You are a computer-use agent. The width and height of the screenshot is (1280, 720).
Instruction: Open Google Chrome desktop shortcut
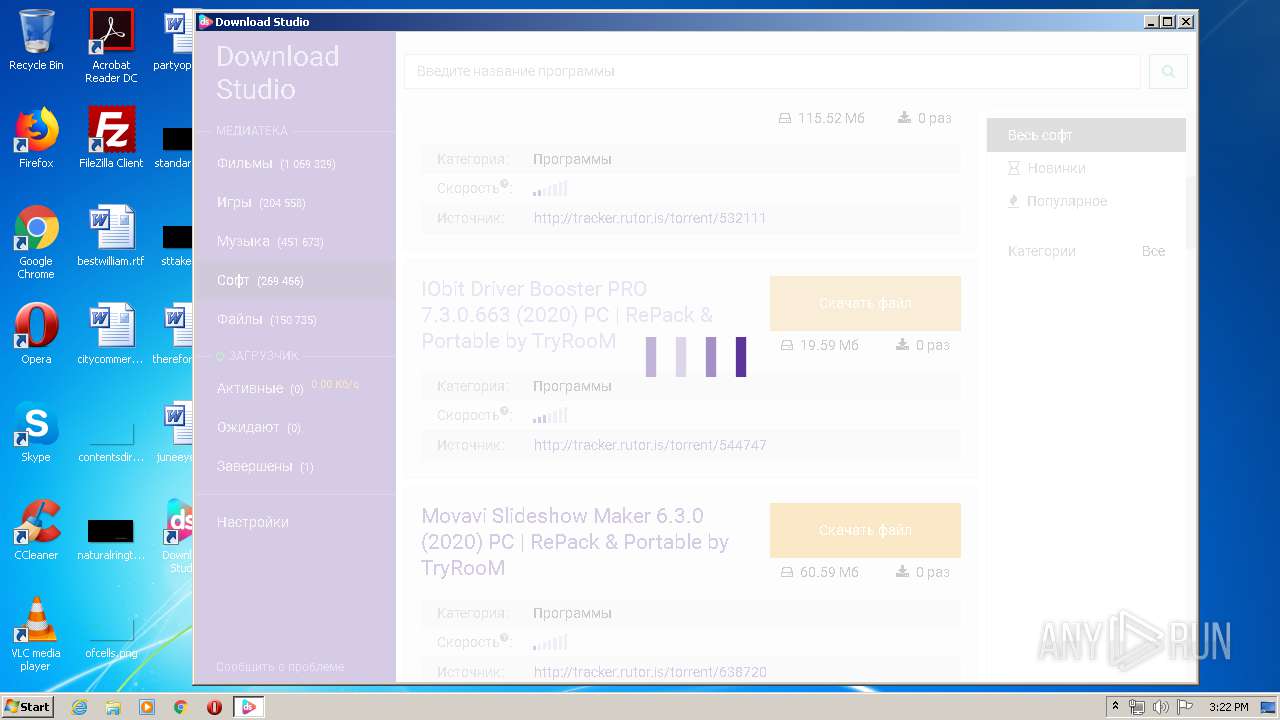(x=36, y=242)
